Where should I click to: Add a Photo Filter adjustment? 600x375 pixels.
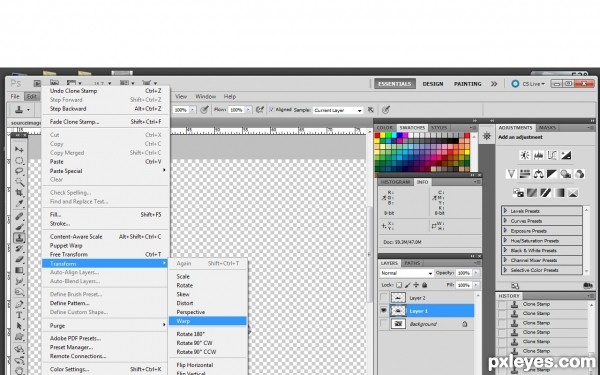coord(566,174)
